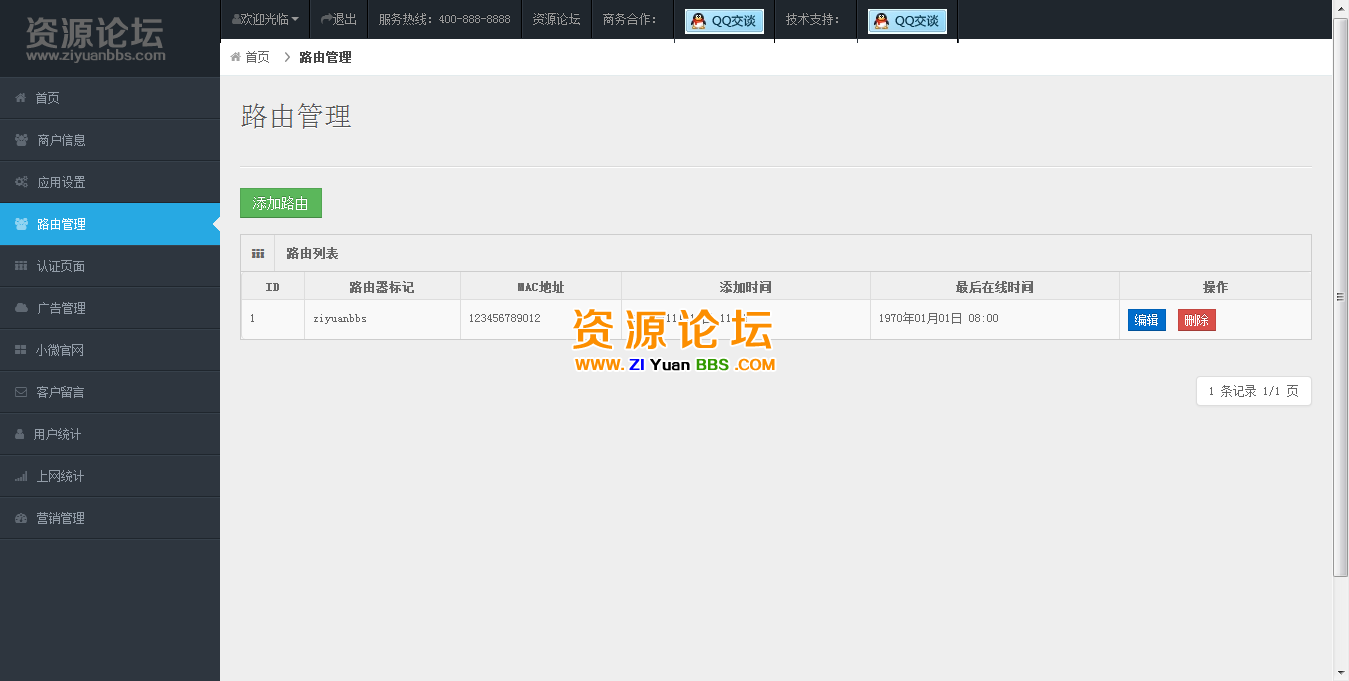This screenshot has height=681, width=1349.
Task: Click the 操作 column header
Action: coord(1215,287)
